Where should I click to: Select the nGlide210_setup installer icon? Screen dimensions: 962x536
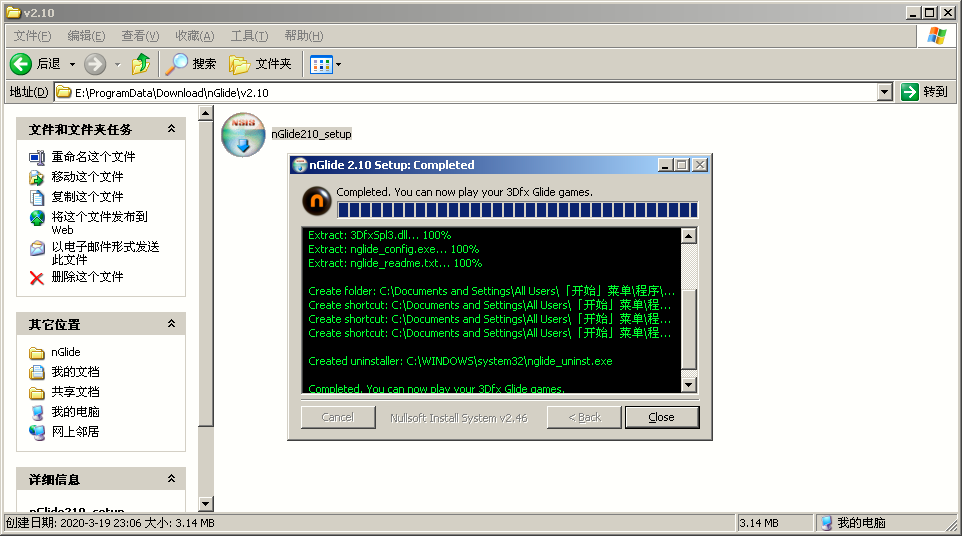243,134
